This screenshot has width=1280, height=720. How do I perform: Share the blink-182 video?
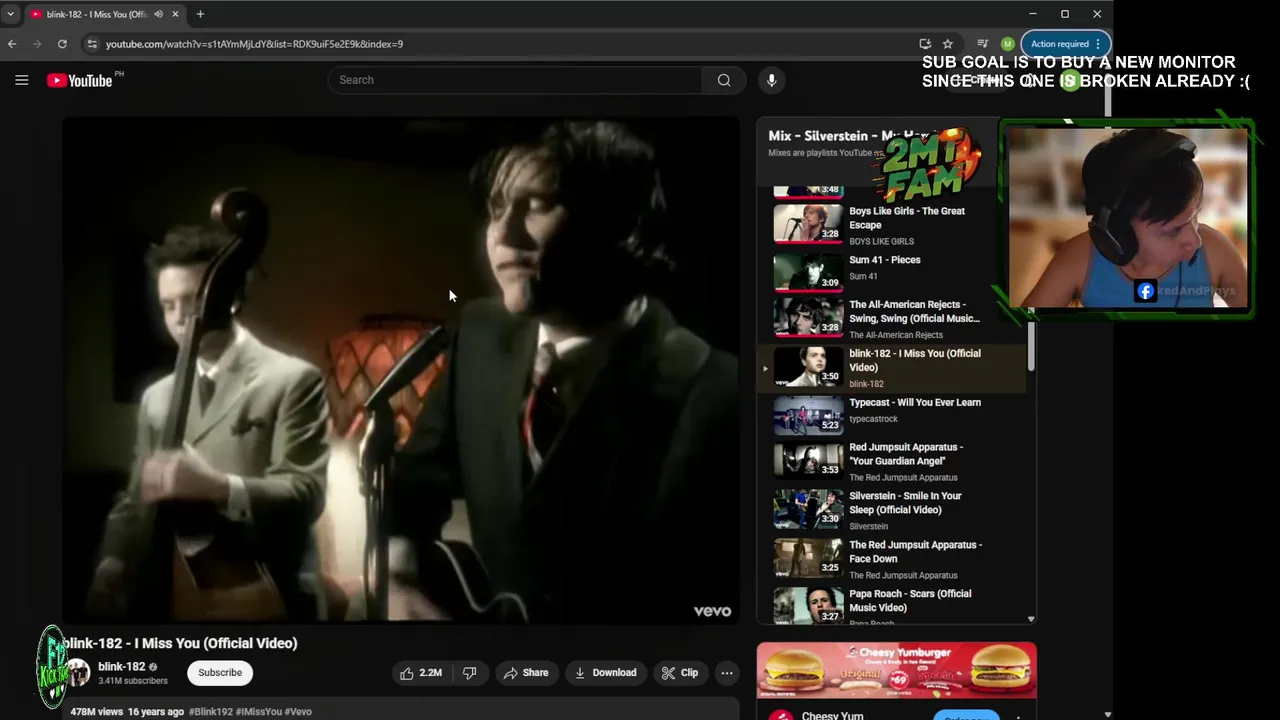coord(526,673)
